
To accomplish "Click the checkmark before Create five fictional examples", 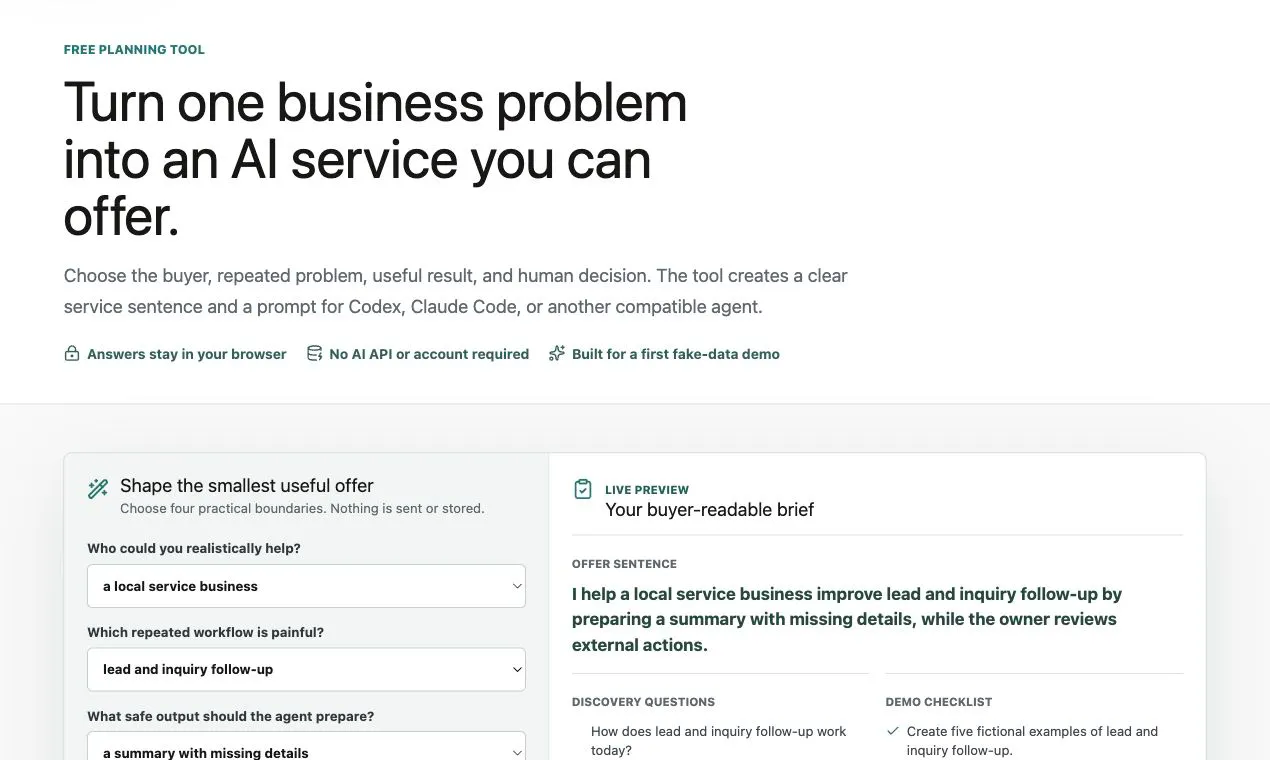I will point(893,732).
